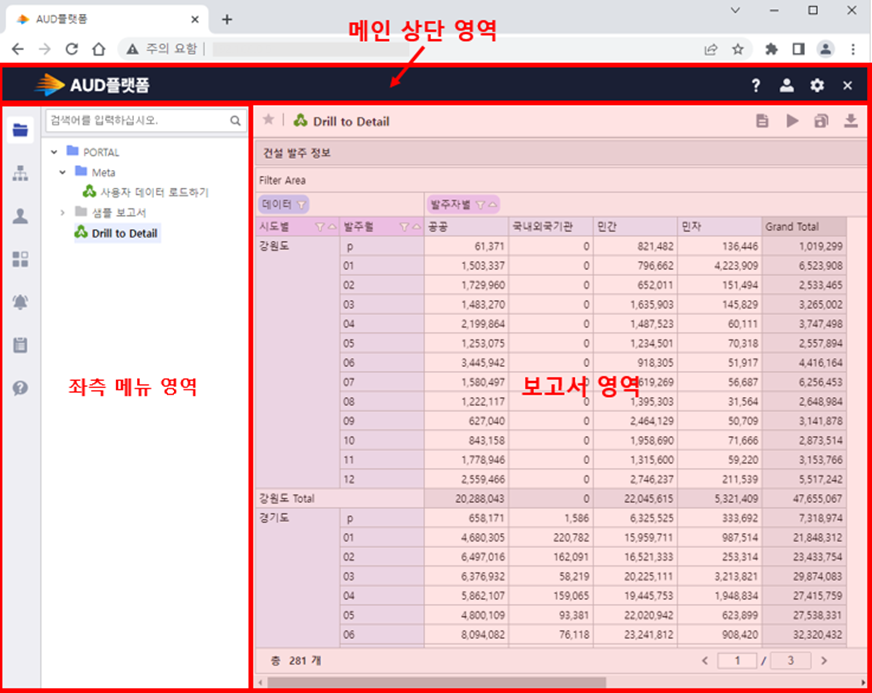
Task: Click the bell notification sidebar icon
Action: click(20, 302)
